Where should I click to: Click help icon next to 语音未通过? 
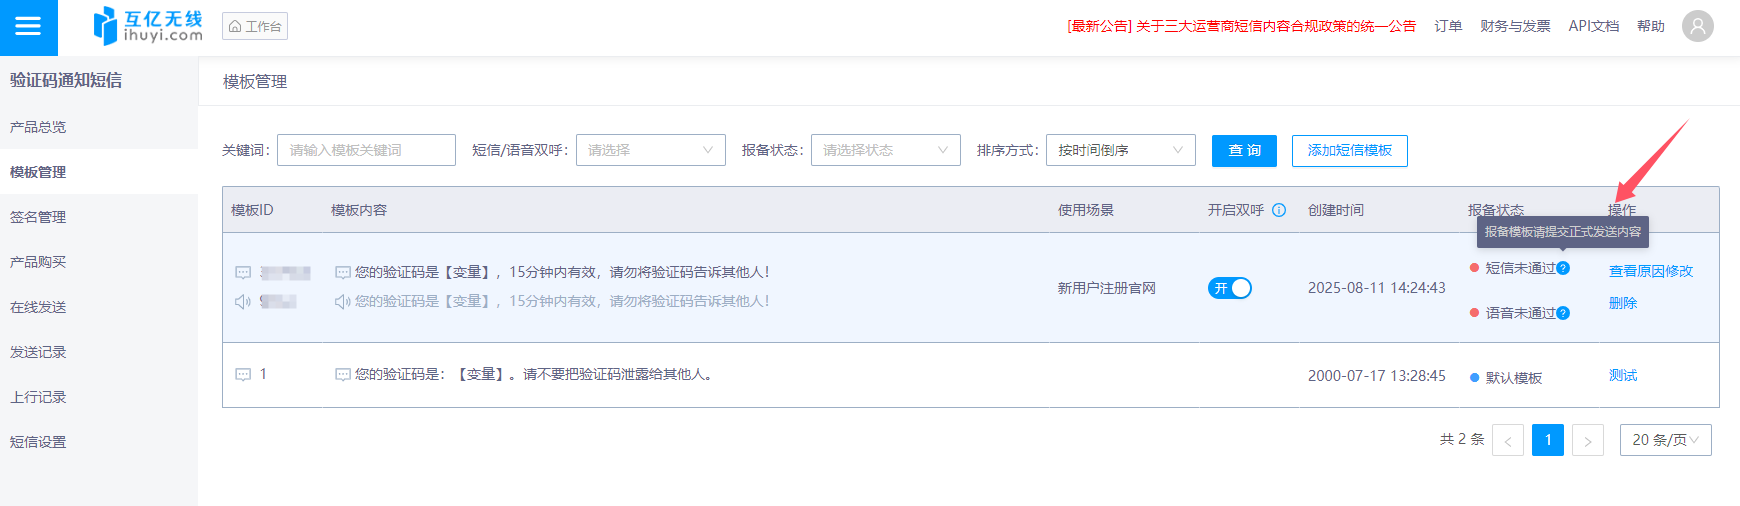1563,313
